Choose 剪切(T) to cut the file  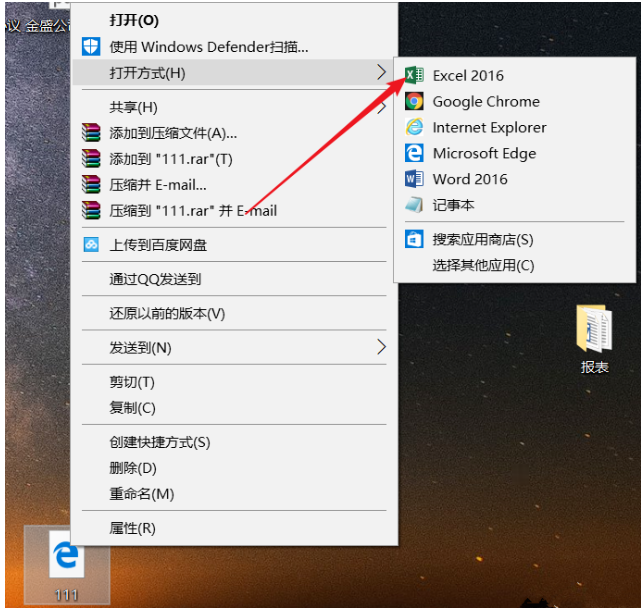(x=234, y=382)
